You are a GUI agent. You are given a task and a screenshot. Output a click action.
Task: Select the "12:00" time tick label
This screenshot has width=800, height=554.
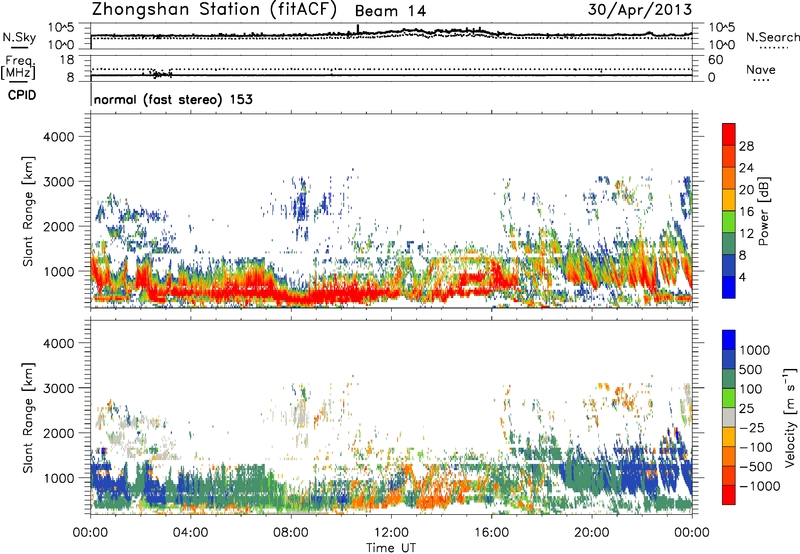[391, 533]
